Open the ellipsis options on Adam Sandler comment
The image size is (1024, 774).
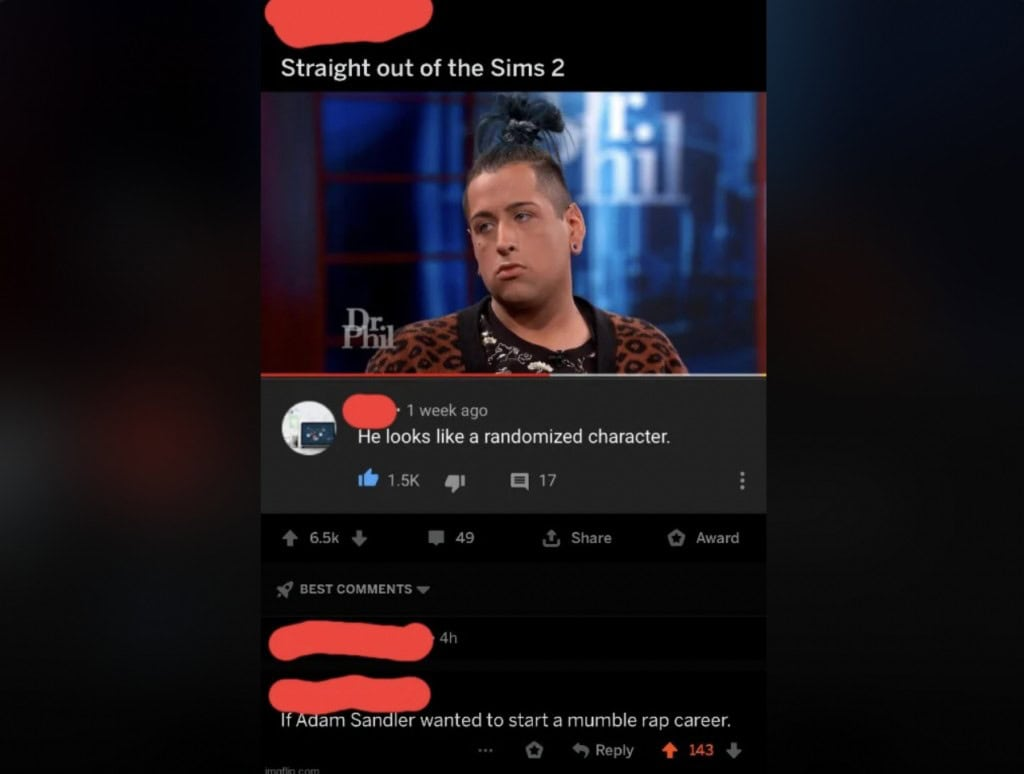click(485, 750)
